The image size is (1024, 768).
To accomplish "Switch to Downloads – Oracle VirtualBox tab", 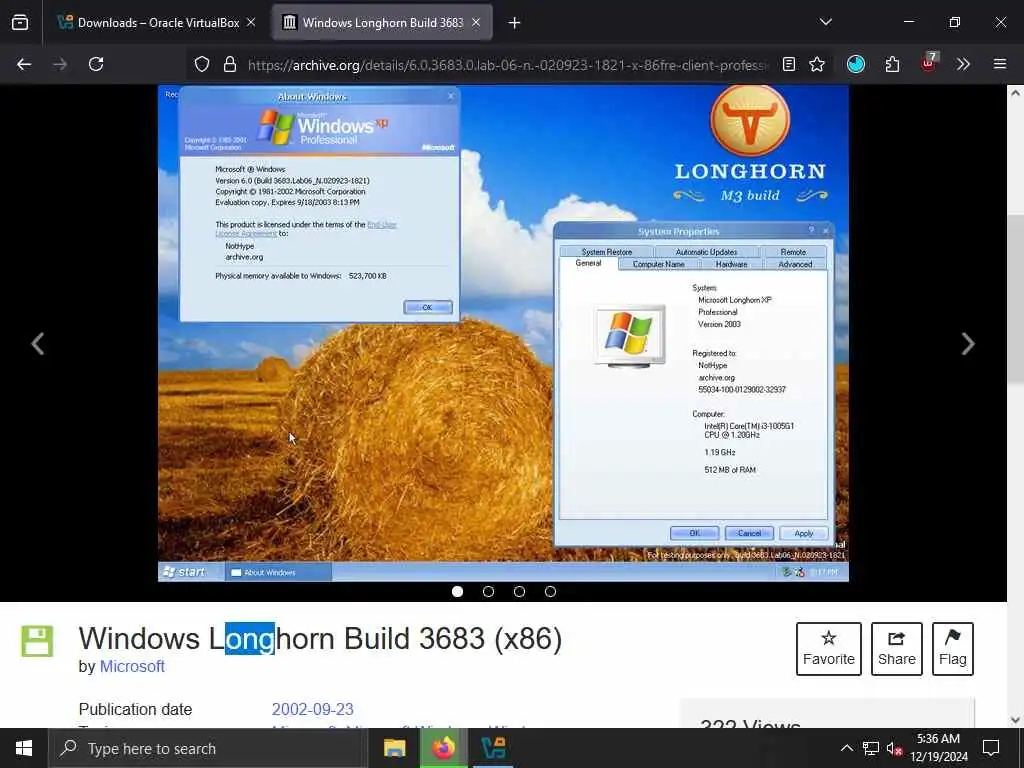I will (x=157, y=23).
